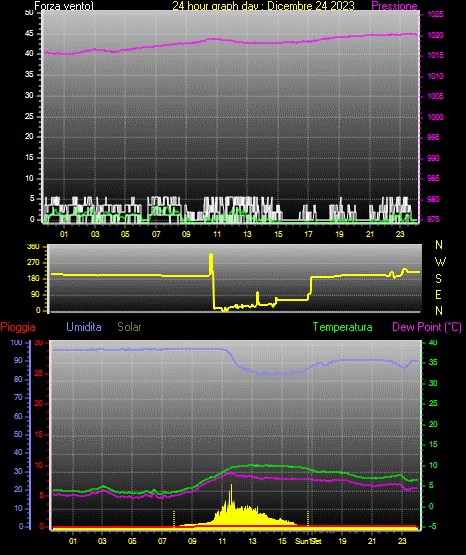466x555 pixels.
Task: Click the 40 temperature axis value
Action: tap(433, 342)
